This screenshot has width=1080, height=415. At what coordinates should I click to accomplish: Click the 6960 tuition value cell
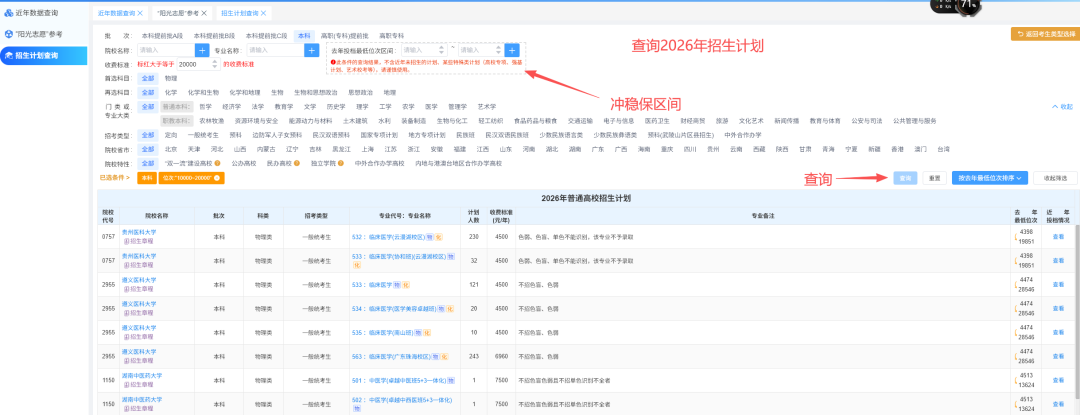pos(499,357)
